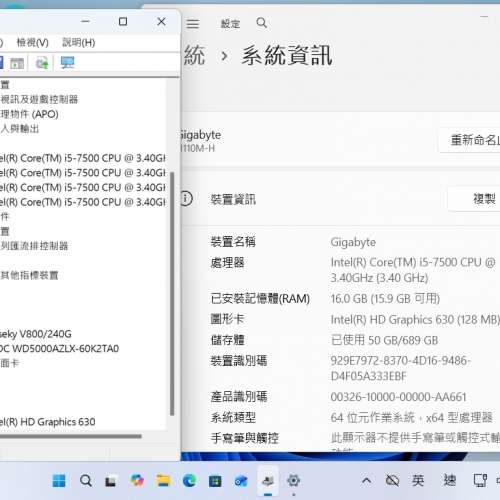Select the V800/240G disk drive entry
This screenshot has width=500, height=500.
pos(36,334)
